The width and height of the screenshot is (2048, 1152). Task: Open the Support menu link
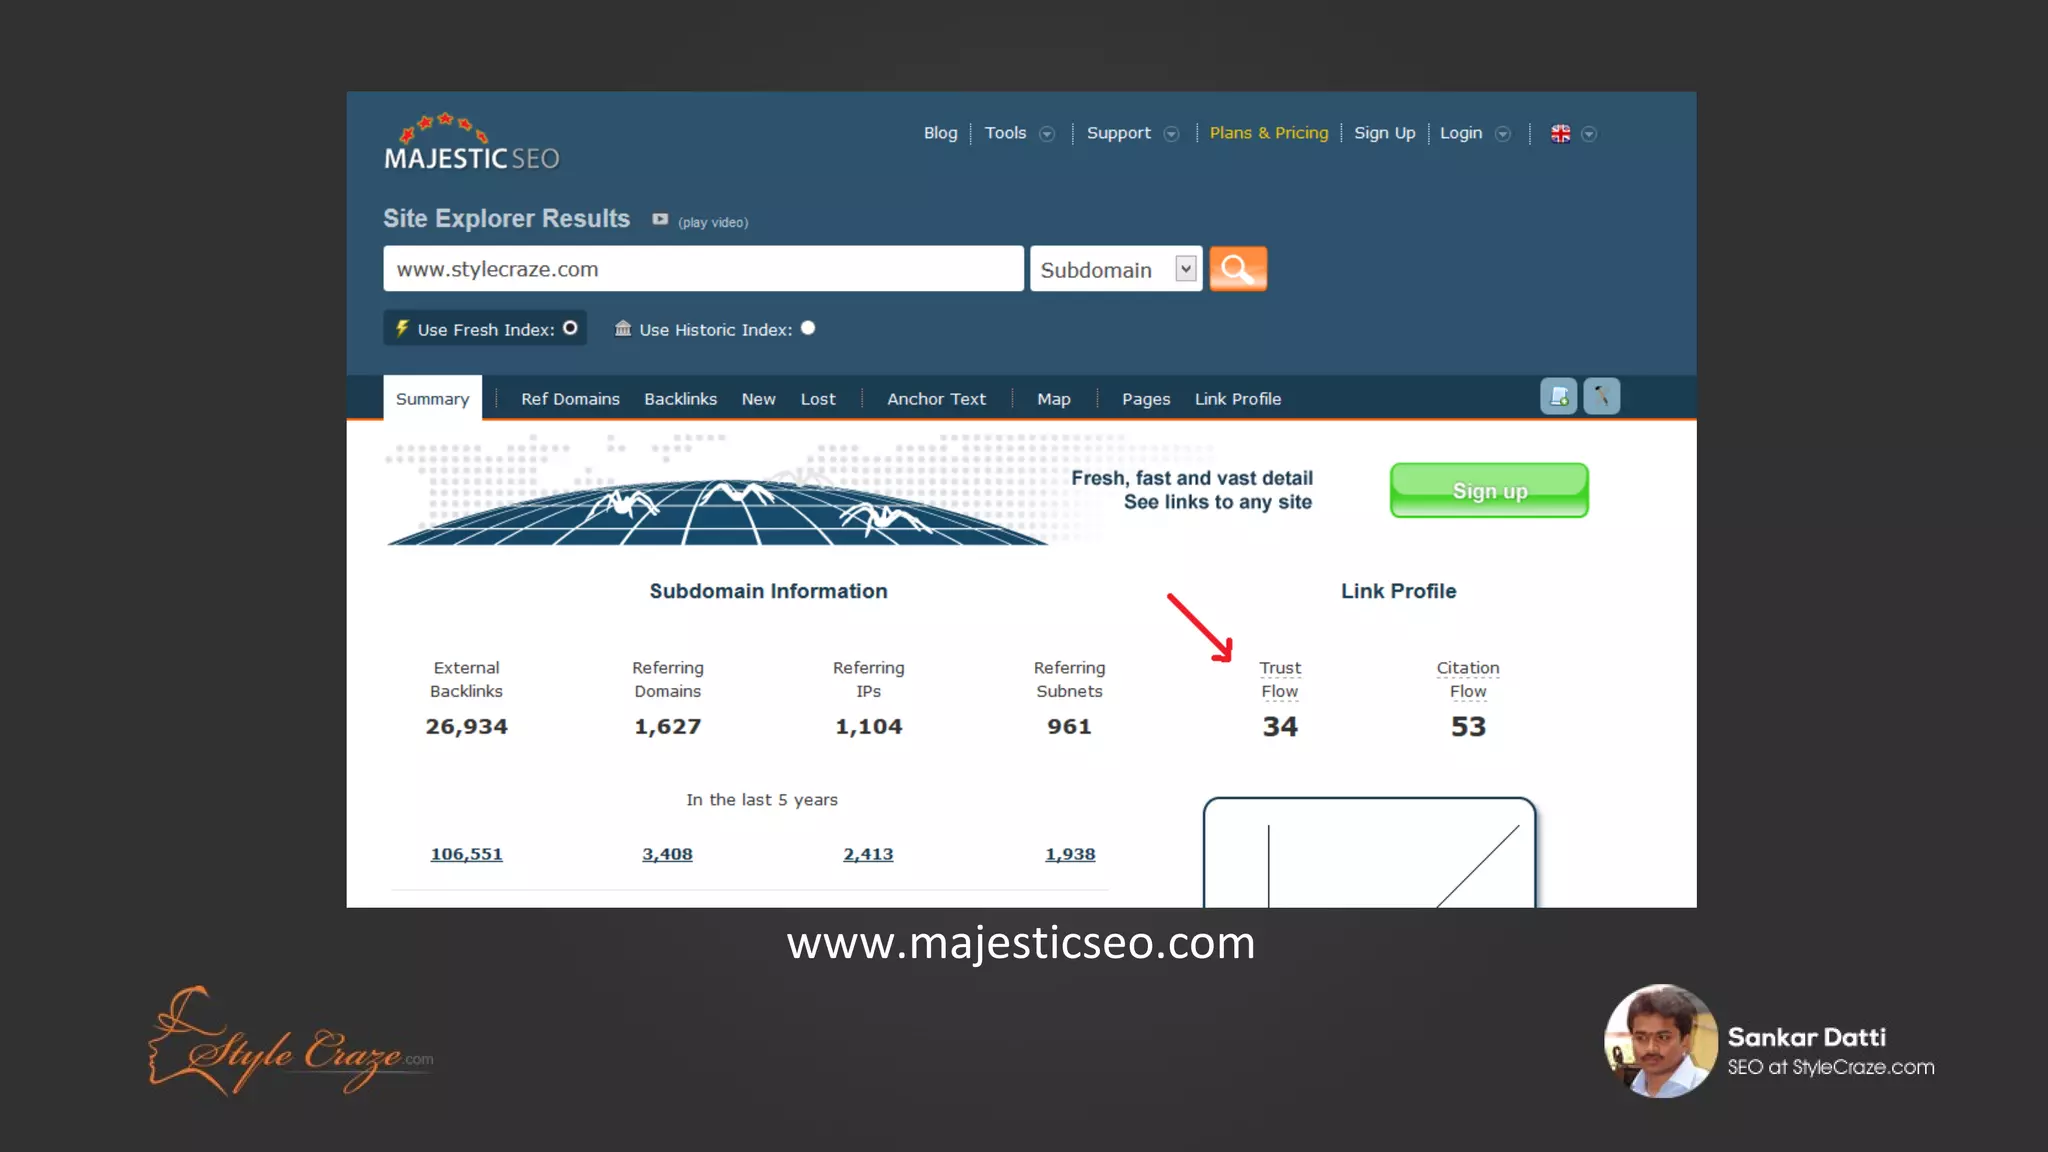coord(1118,133)
